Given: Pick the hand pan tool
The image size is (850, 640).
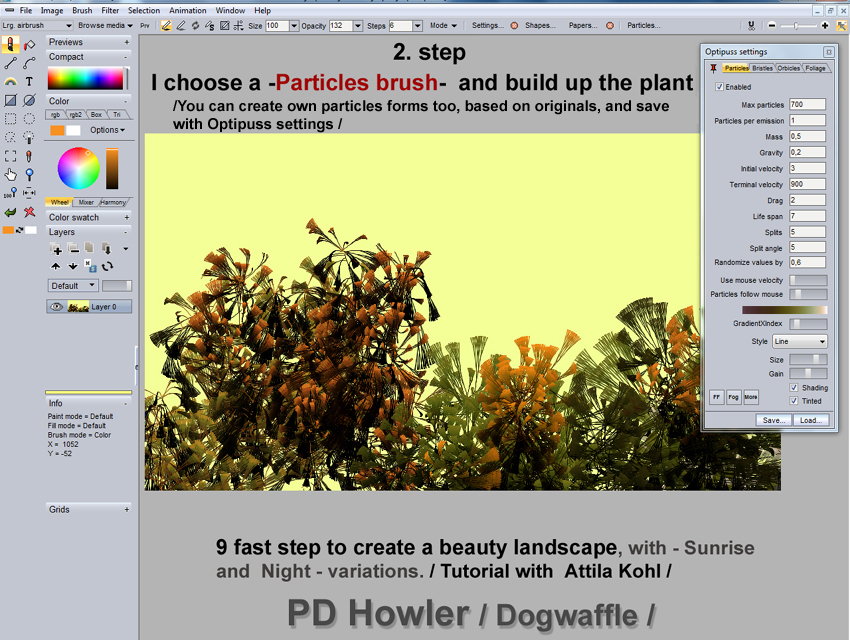Looking at the screenshot, I should pyautogui.click(x=10, y=174).
